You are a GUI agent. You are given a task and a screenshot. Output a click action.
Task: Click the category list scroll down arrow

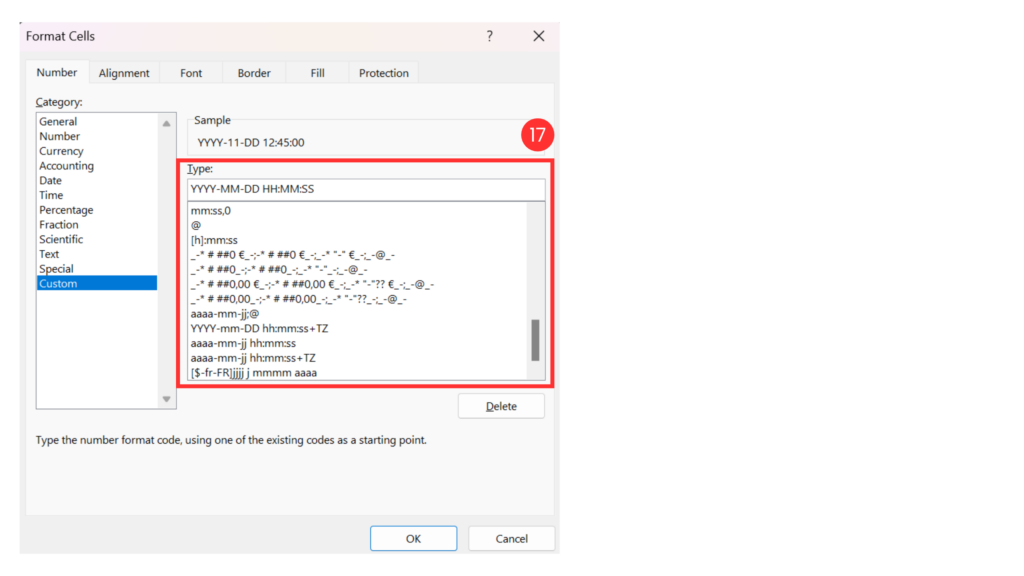167,399
